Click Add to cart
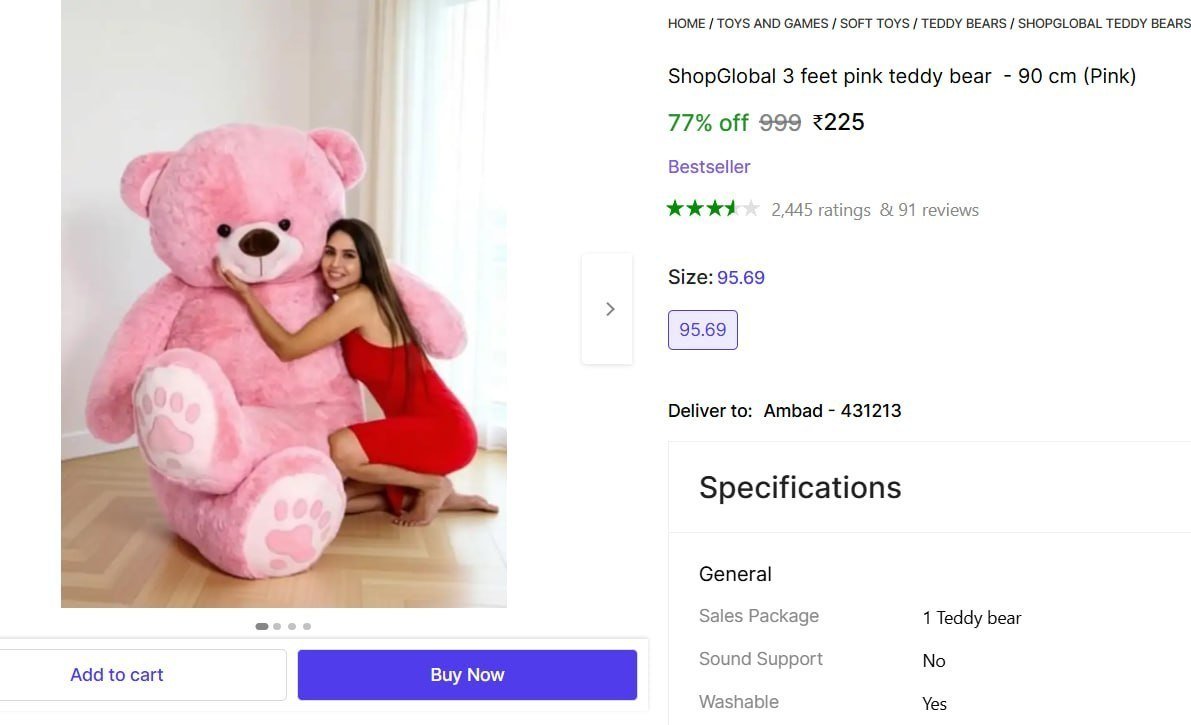This screenshot has height=725, width=1191. 117,674
